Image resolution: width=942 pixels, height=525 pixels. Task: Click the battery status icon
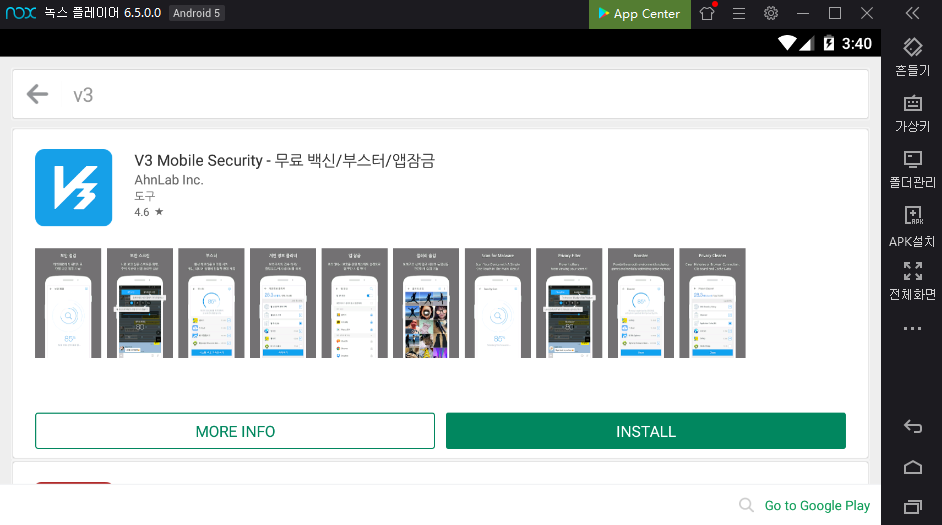(x=828, y=43)
